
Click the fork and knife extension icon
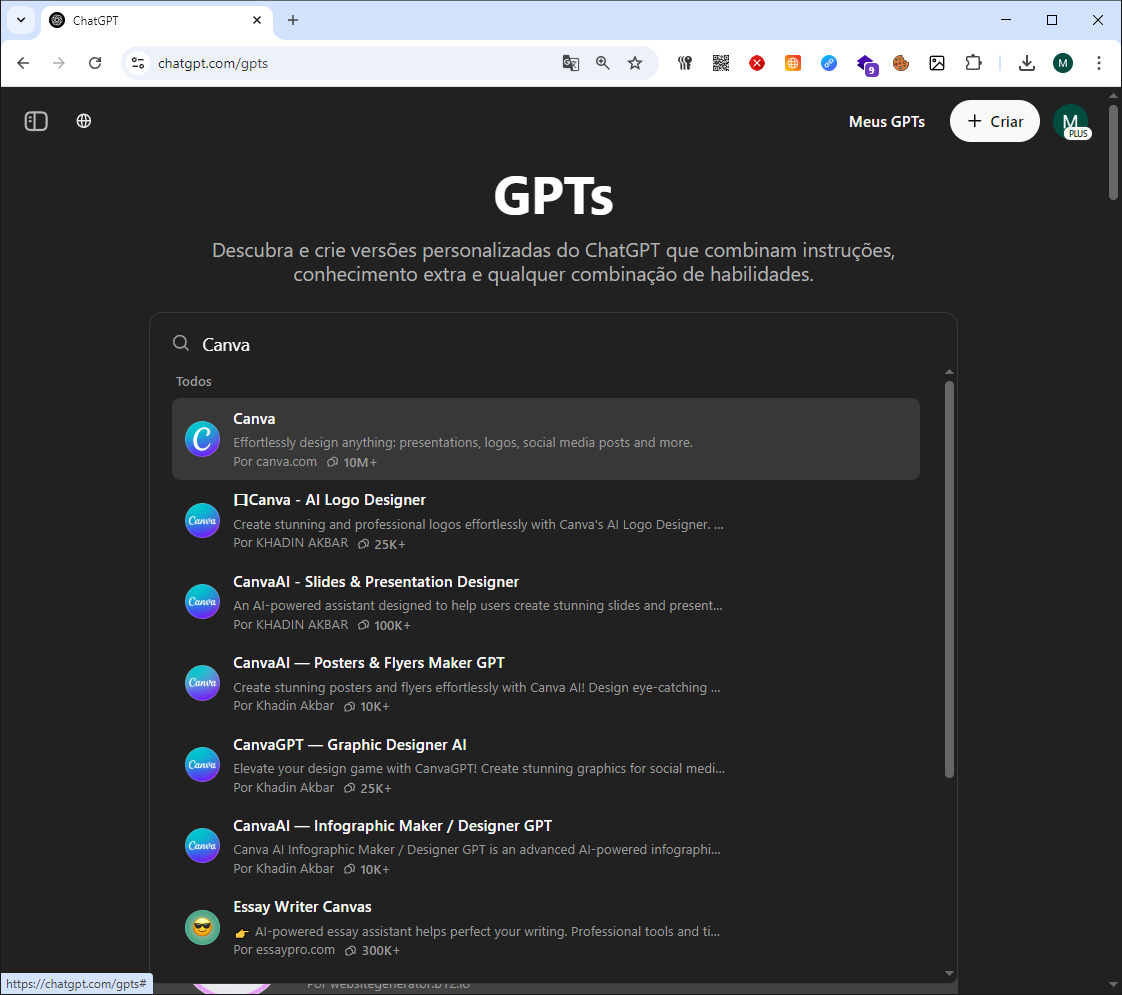tap(685, 63)
